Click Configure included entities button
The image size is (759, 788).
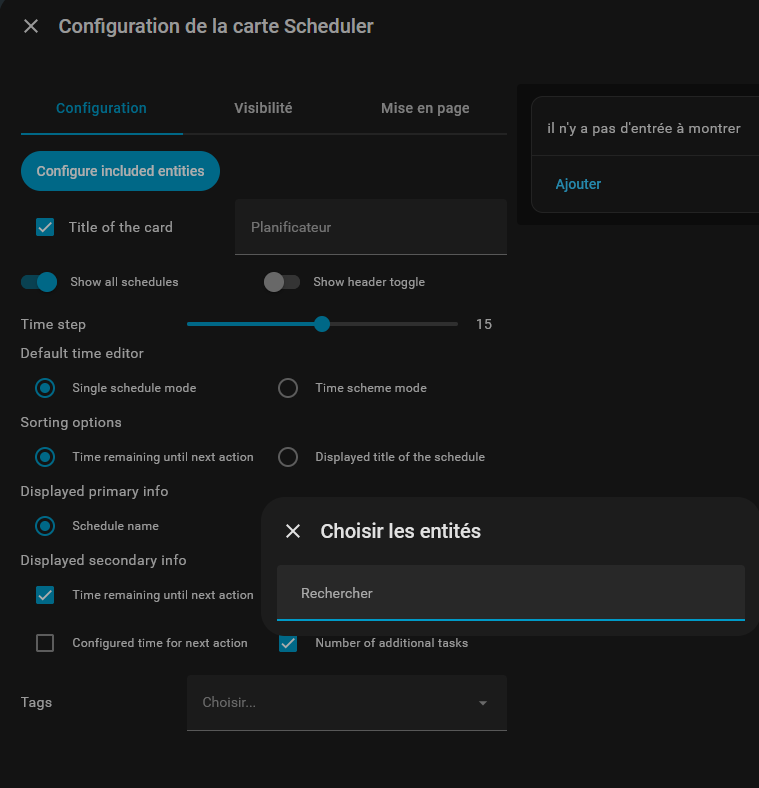click(x=120, y=171)
